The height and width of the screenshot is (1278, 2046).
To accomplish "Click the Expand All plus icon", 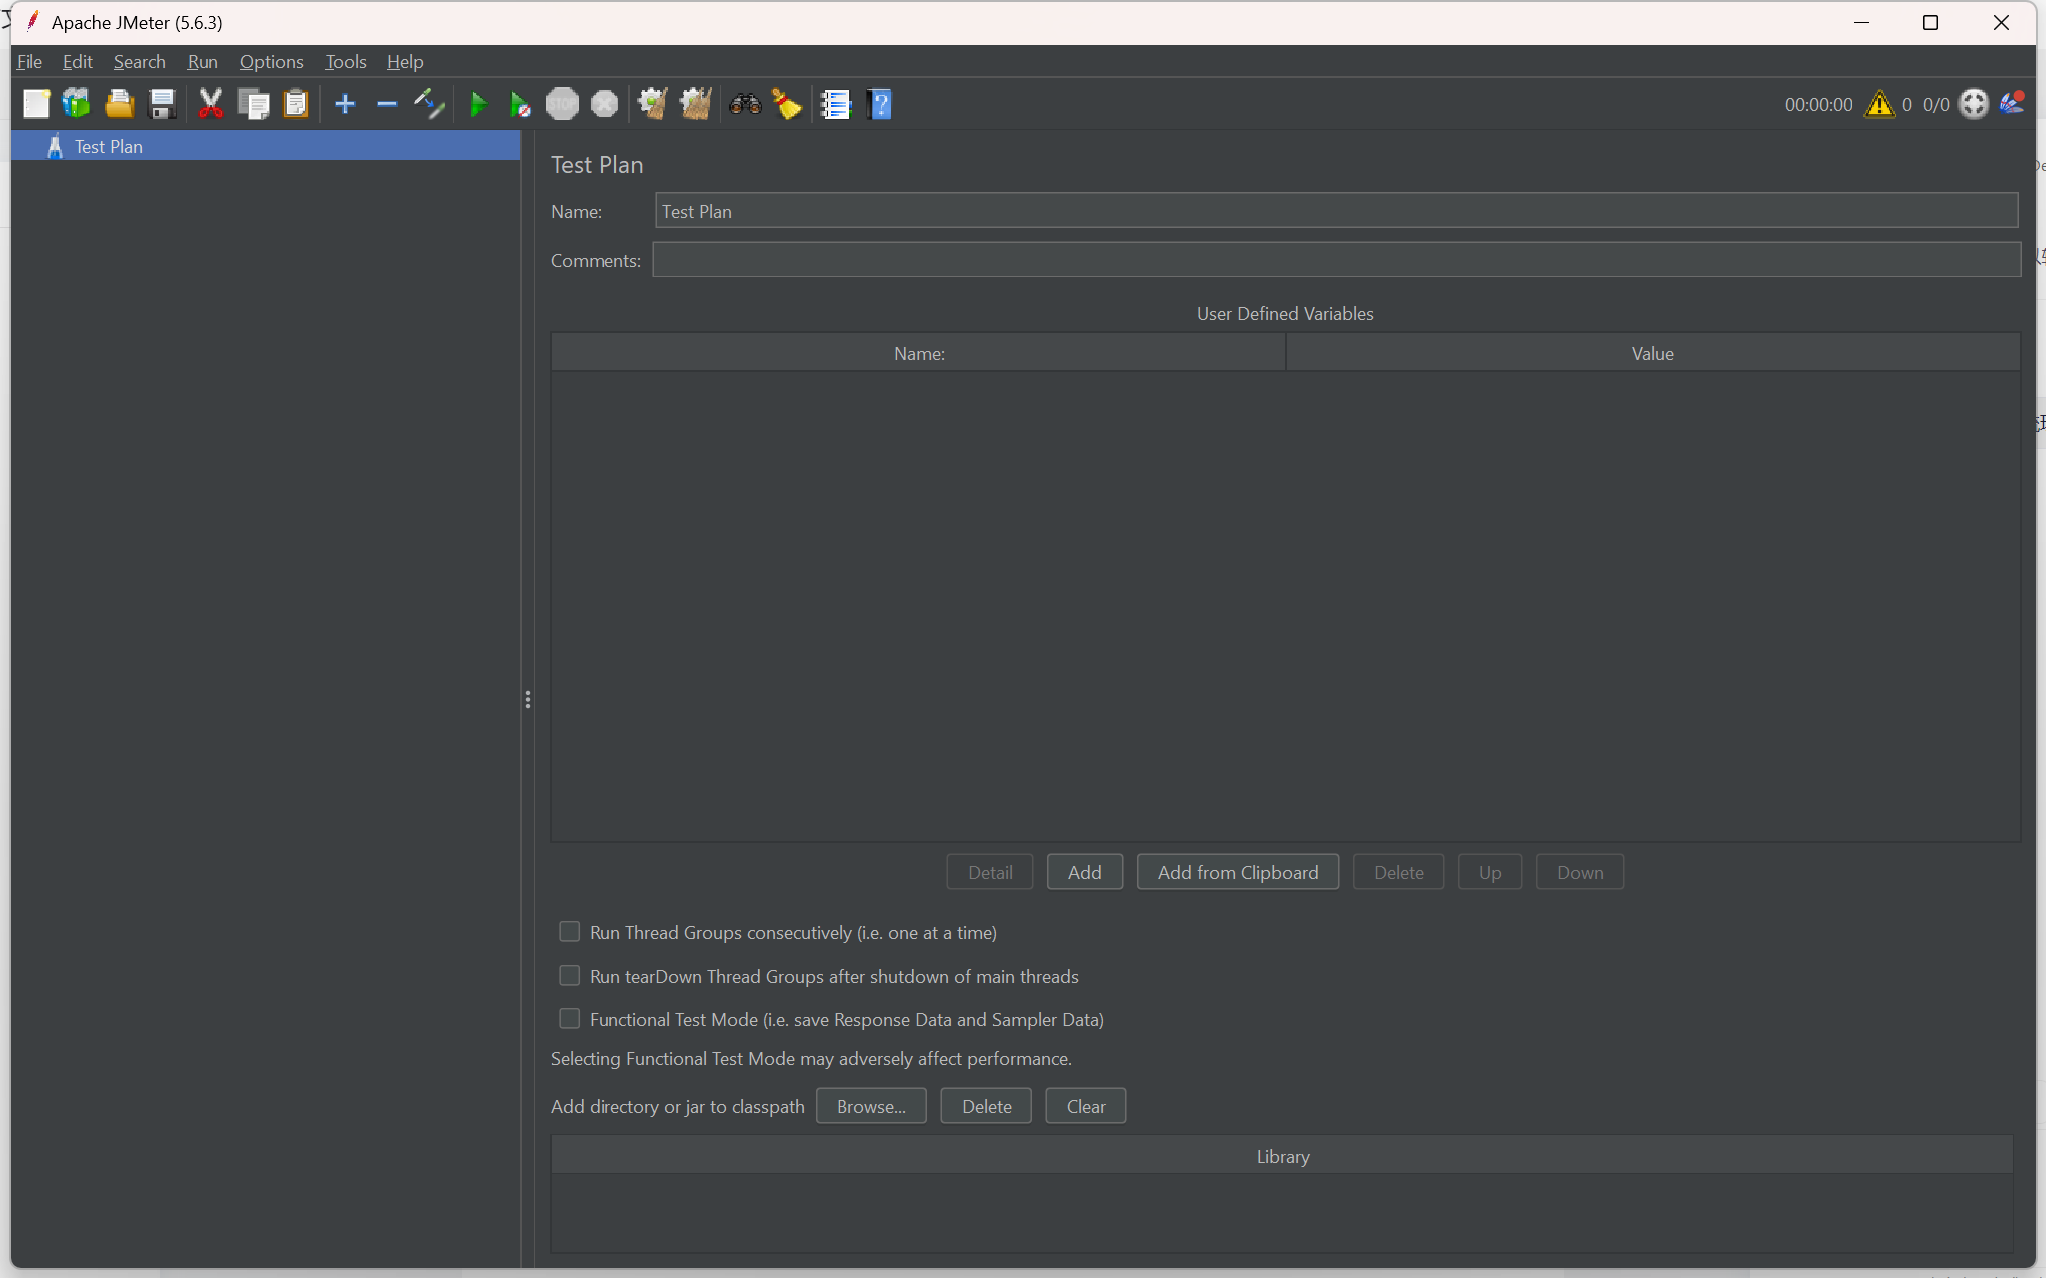I will pyautogui.click(x=345, y=104).
